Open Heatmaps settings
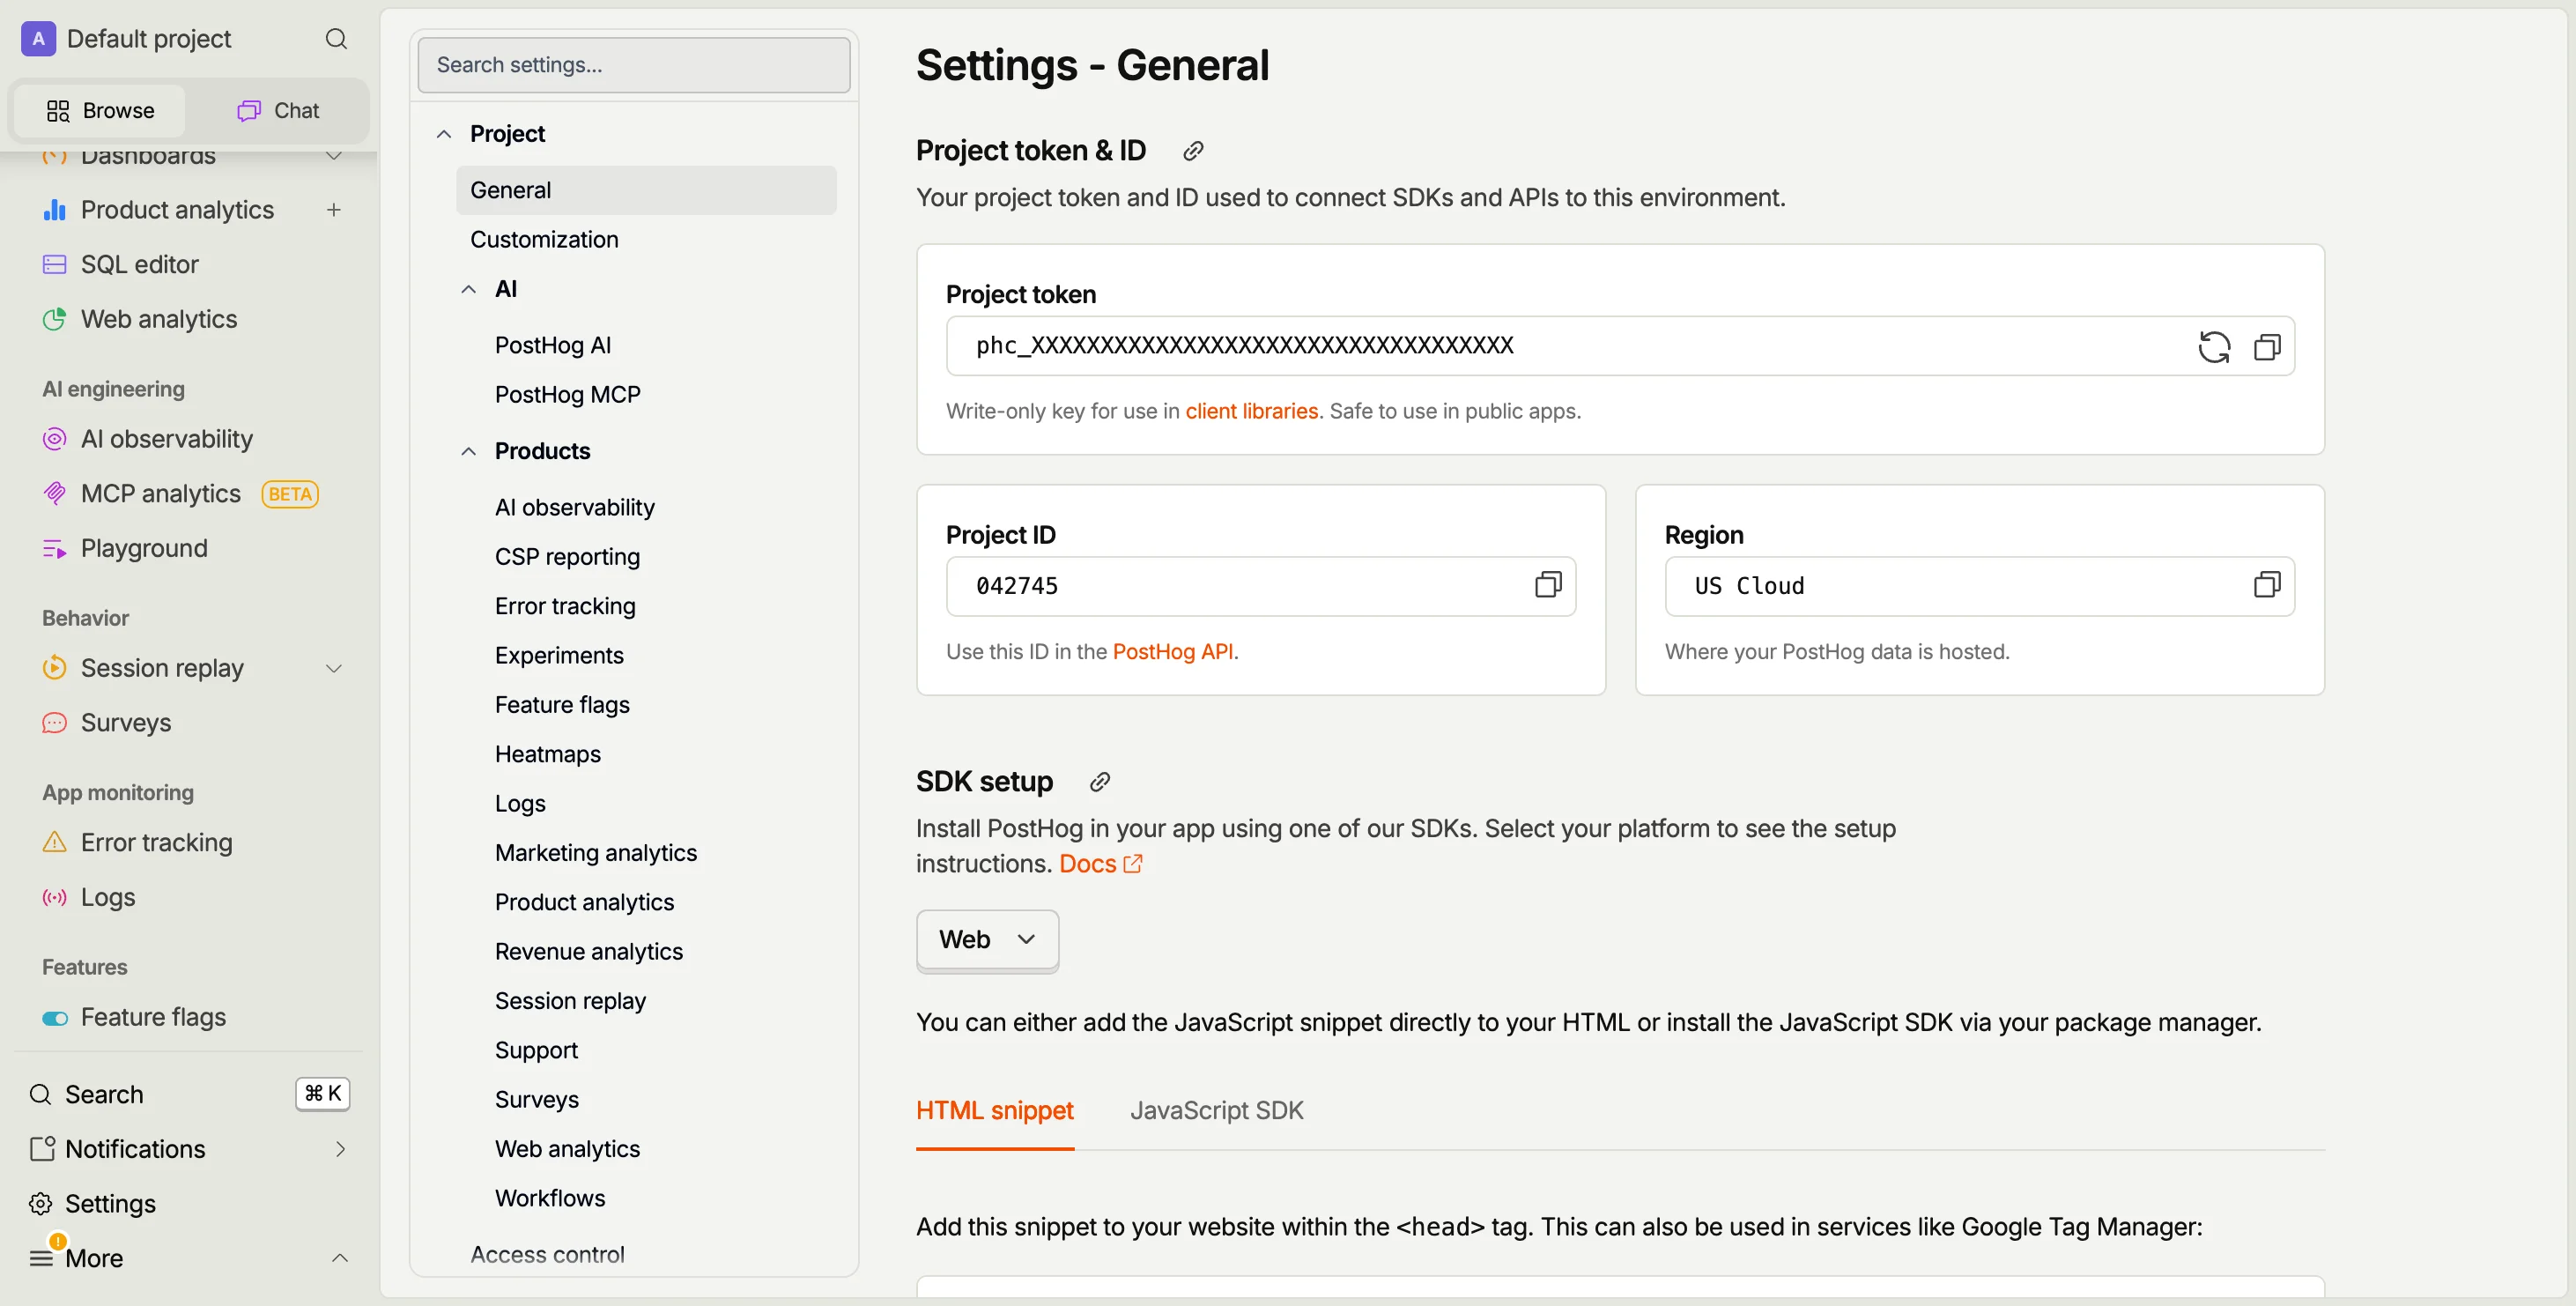 coord(548,754)
